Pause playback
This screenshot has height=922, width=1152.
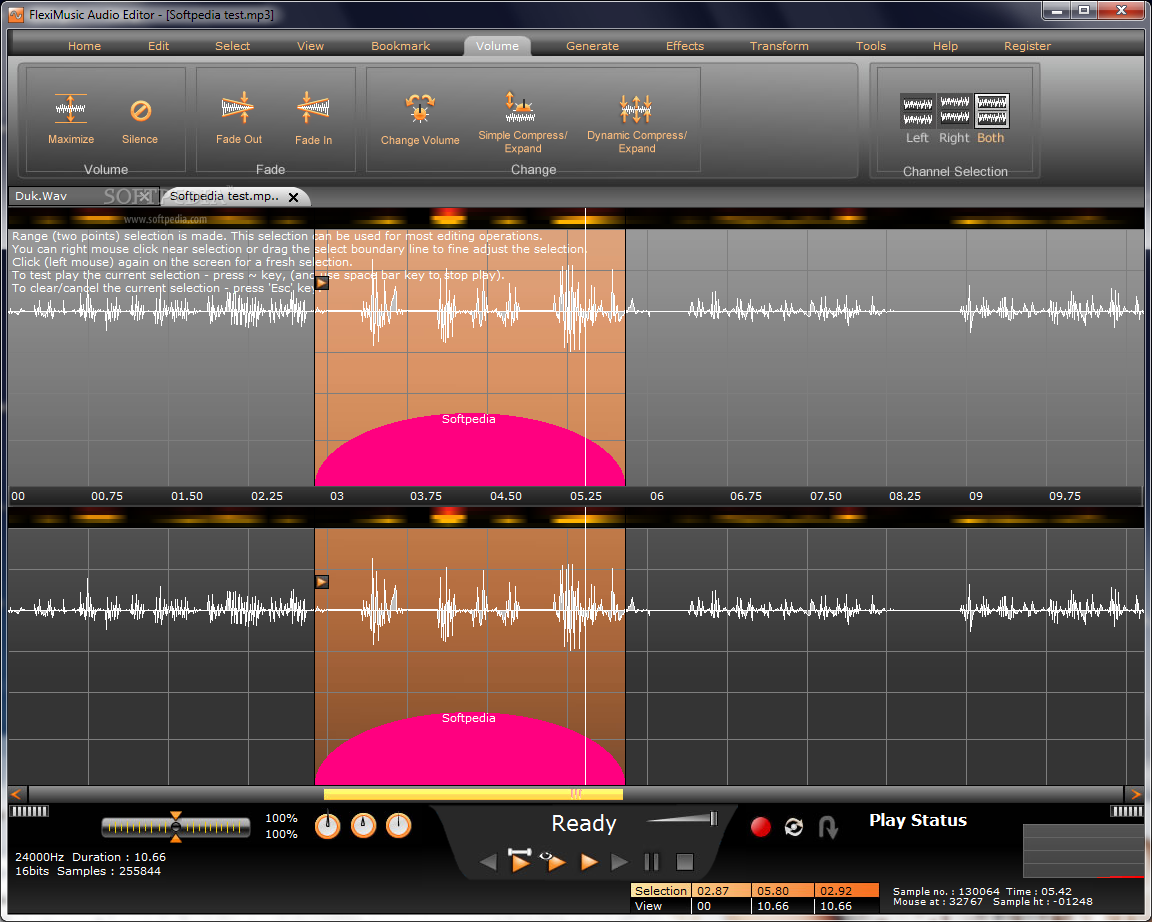(x=651, y=862)
